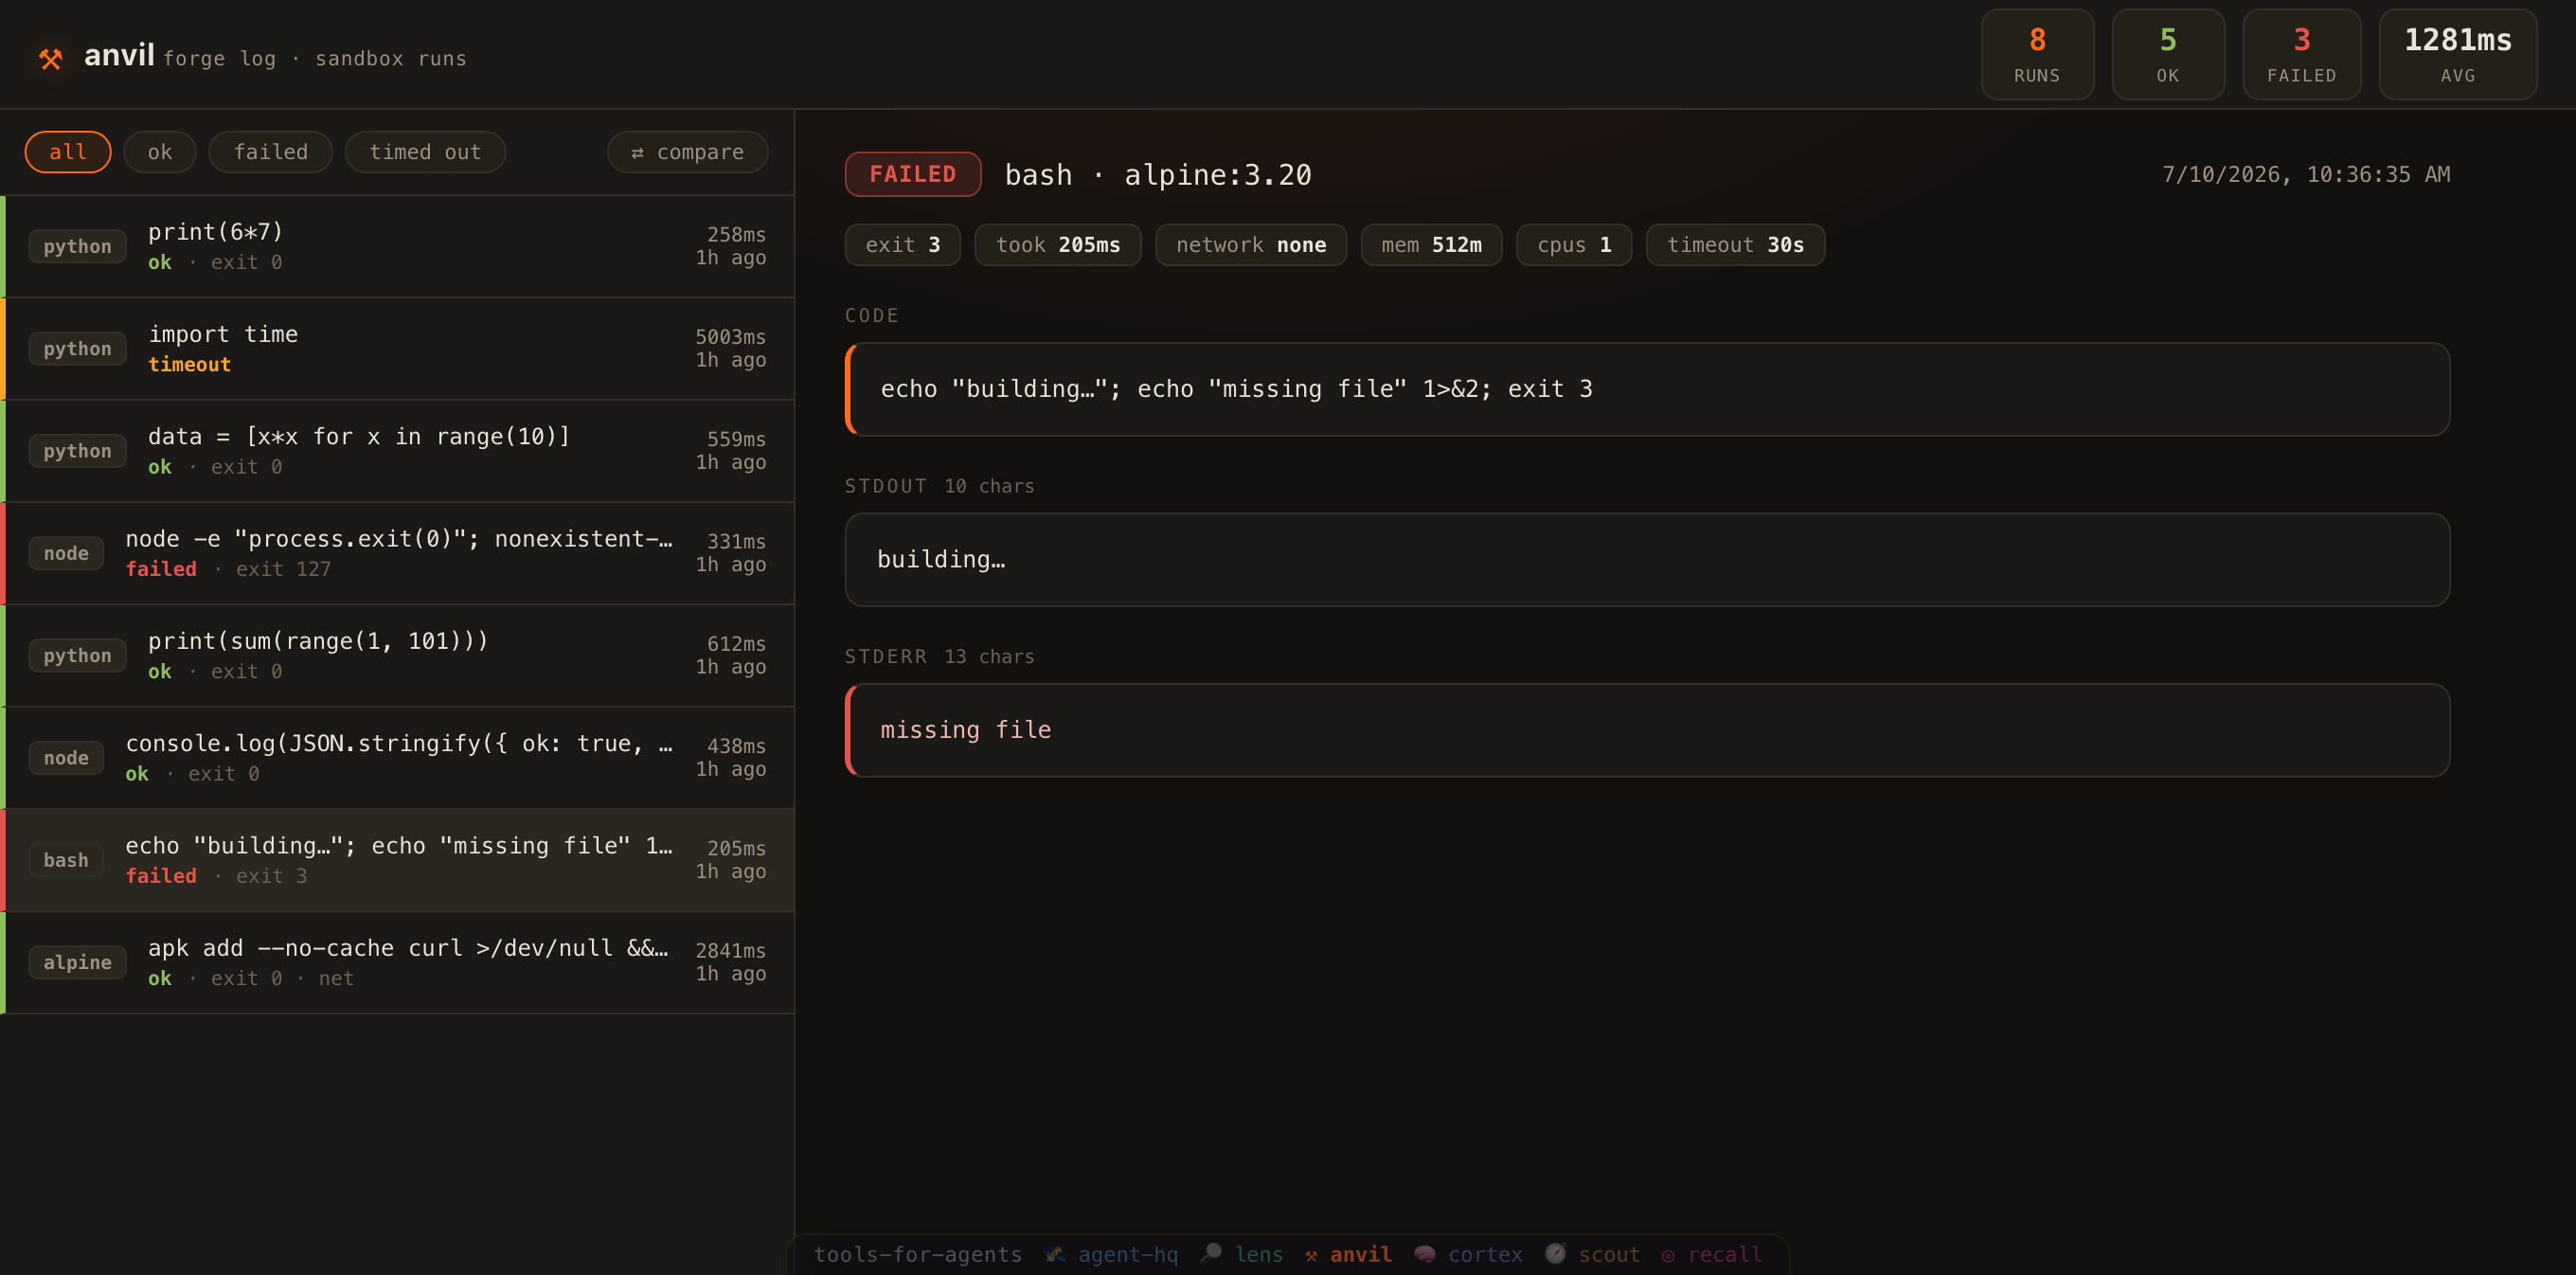Image resolution: width=2576 pixels, height=1275 pixels.
Task: Open the 'import time' timeout run
Action: (397, 349)
